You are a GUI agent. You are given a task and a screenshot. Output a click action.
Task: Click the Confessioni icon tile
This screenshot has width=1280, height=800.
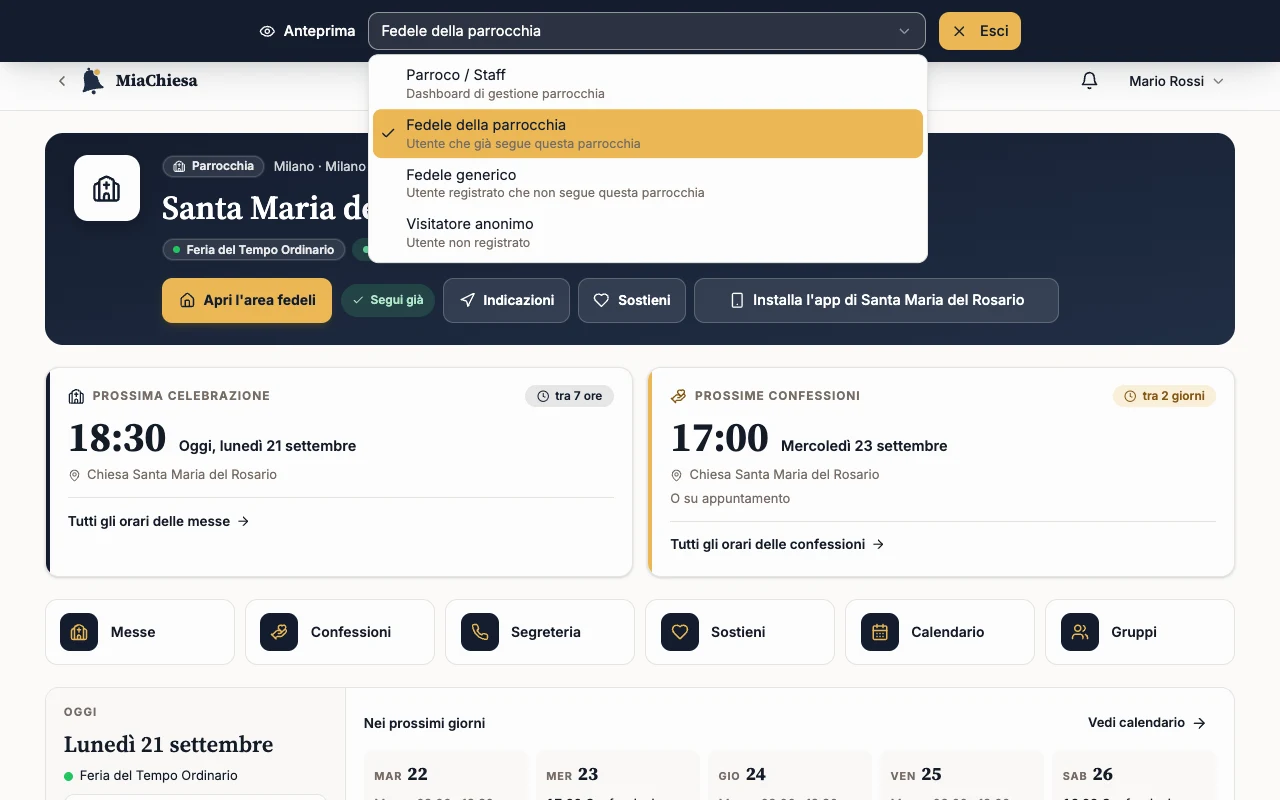coord(279,632)
